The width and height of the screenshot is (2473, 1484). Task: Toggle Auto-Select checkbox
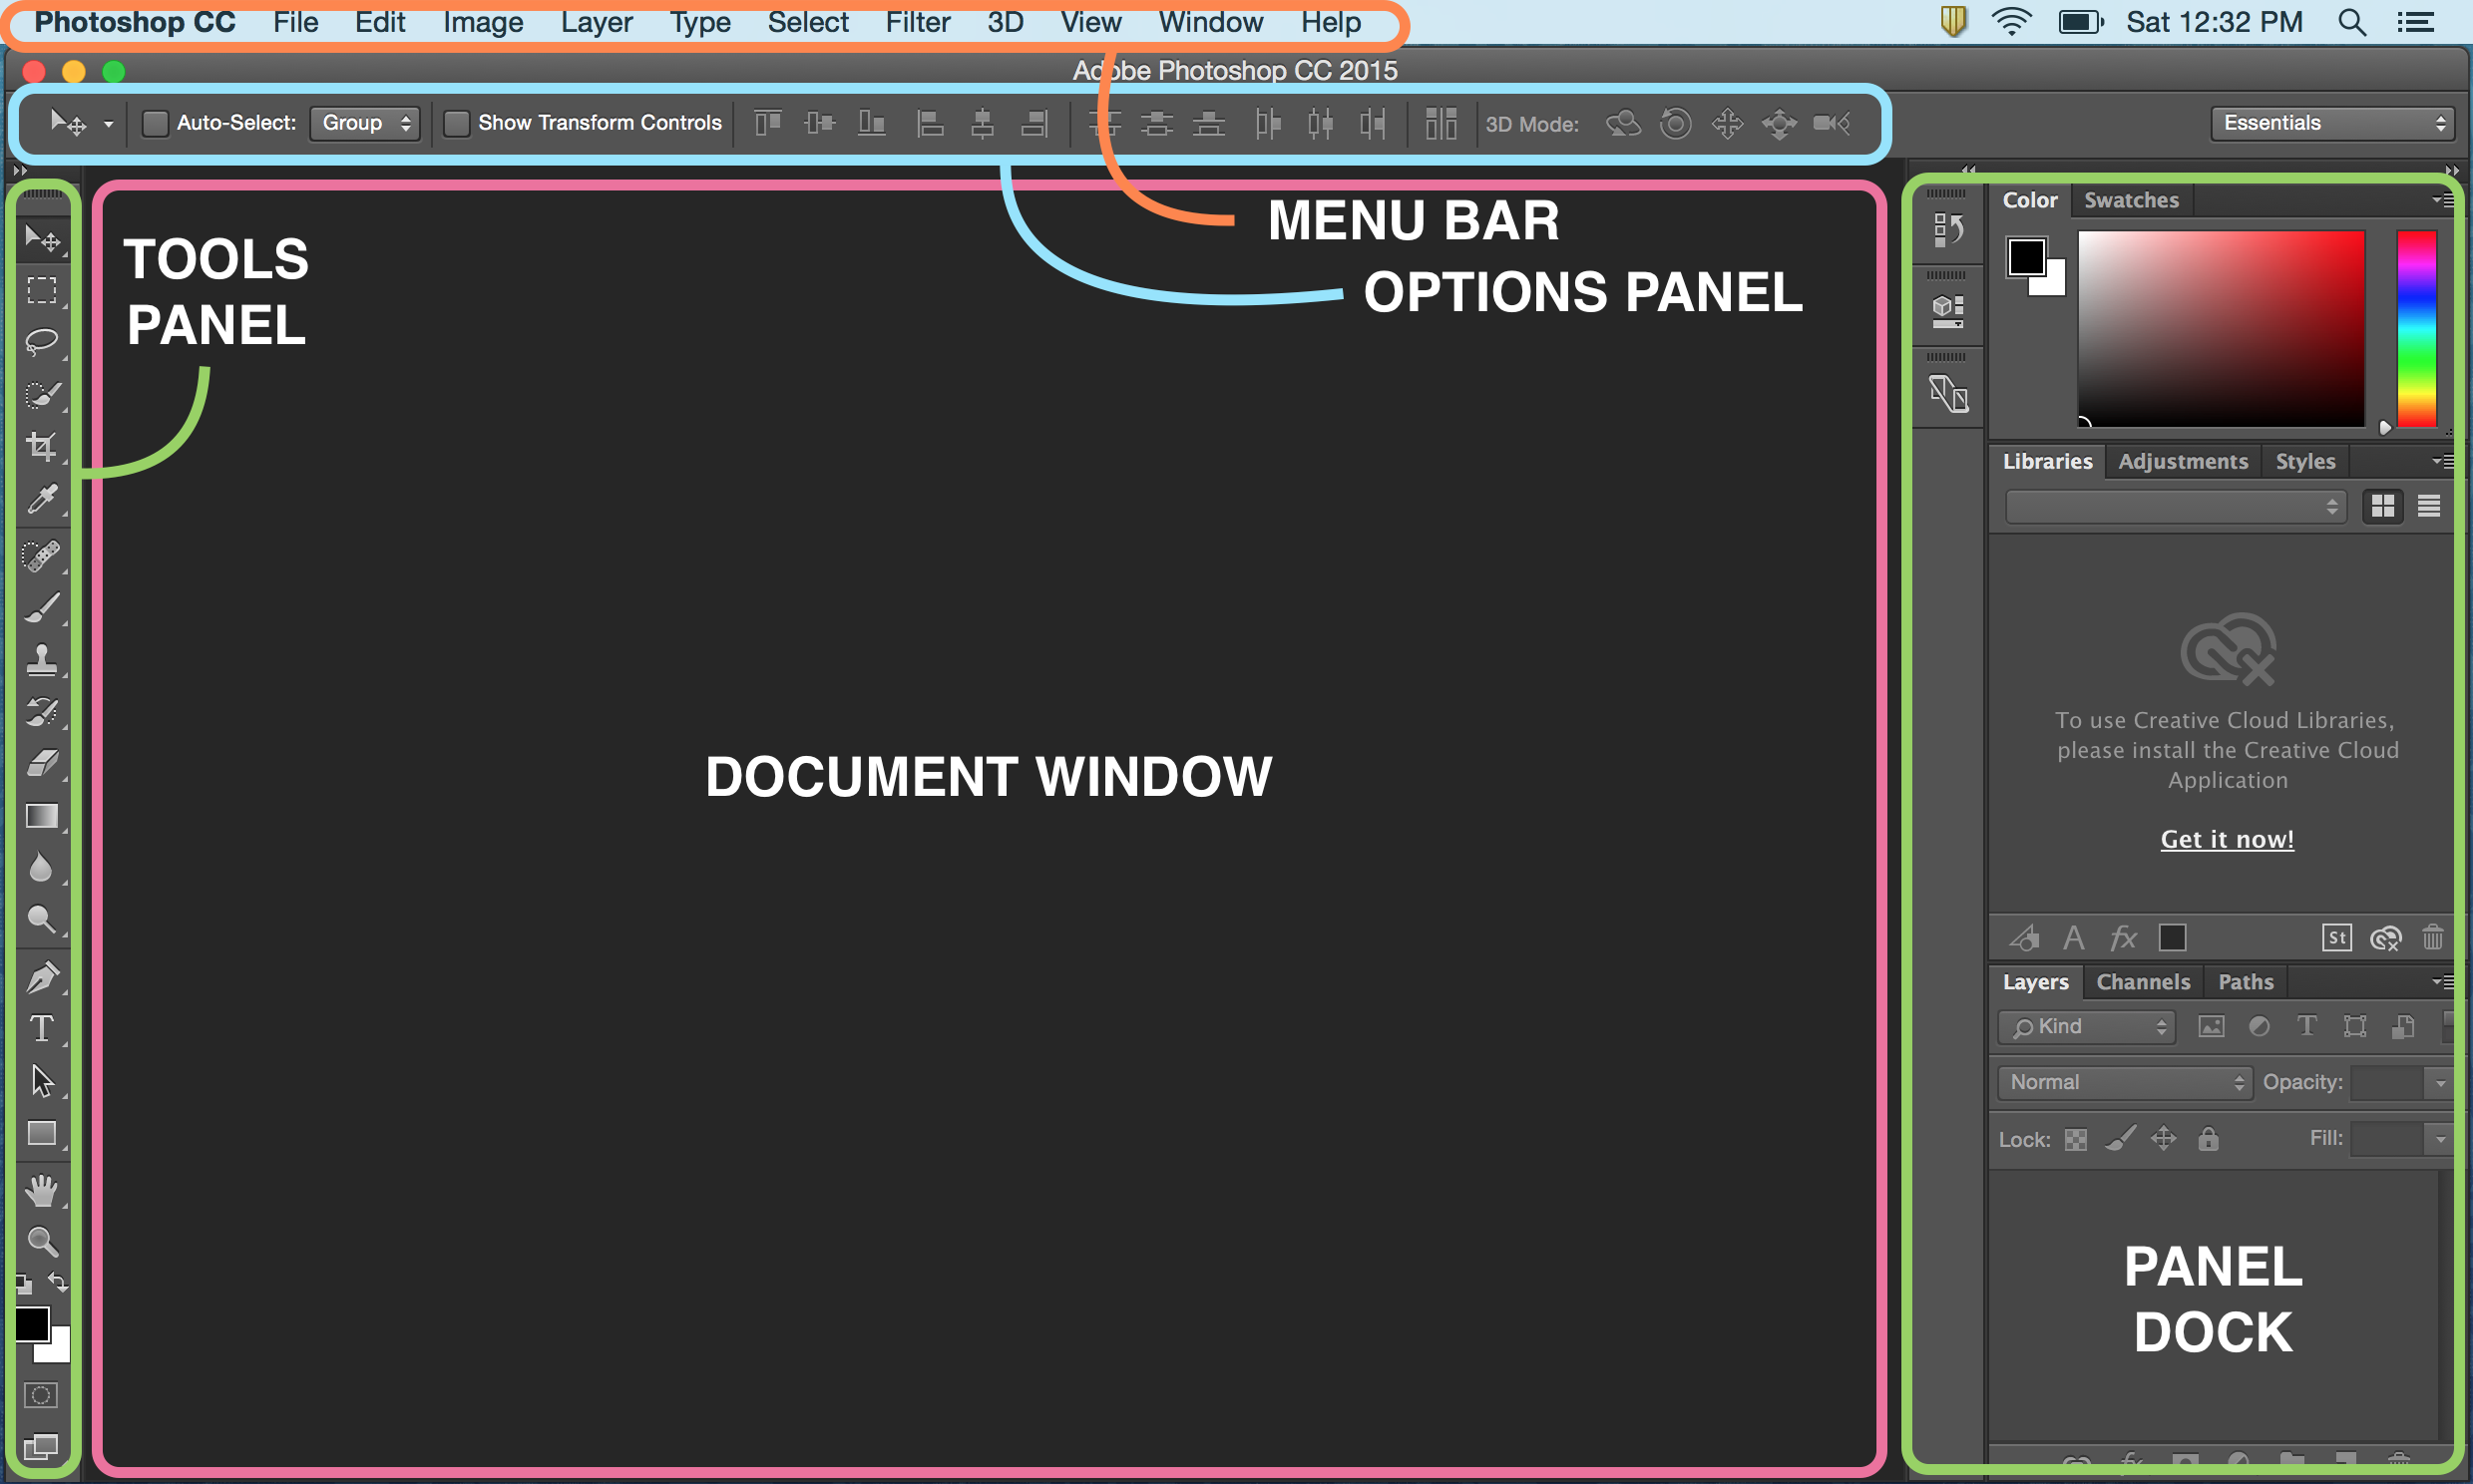coord(156,122)
